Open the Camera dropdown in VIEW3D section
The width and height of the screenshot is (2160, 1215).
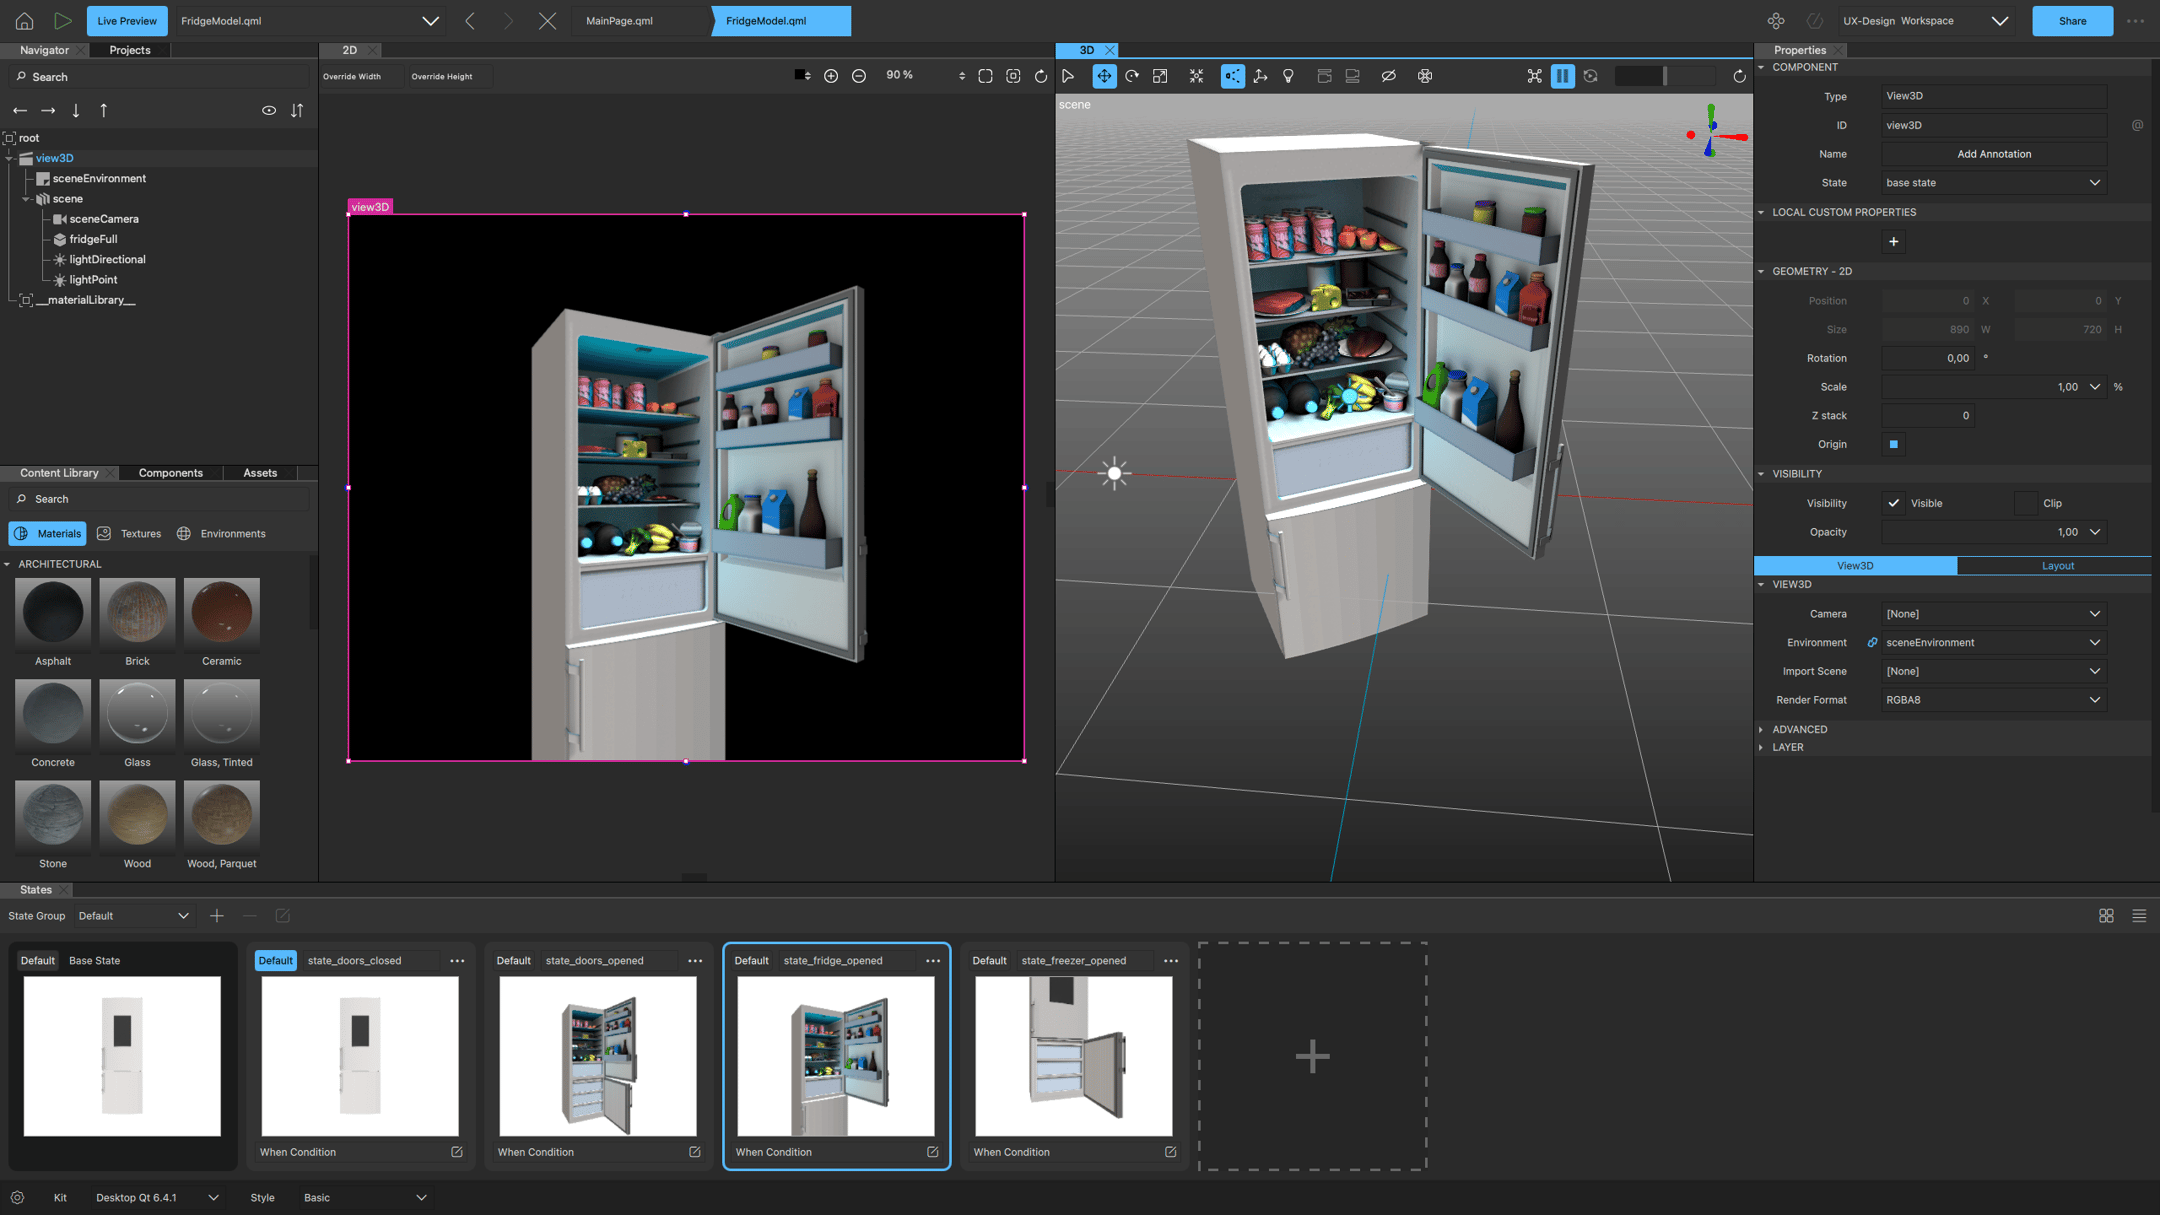click(1992, 613)
